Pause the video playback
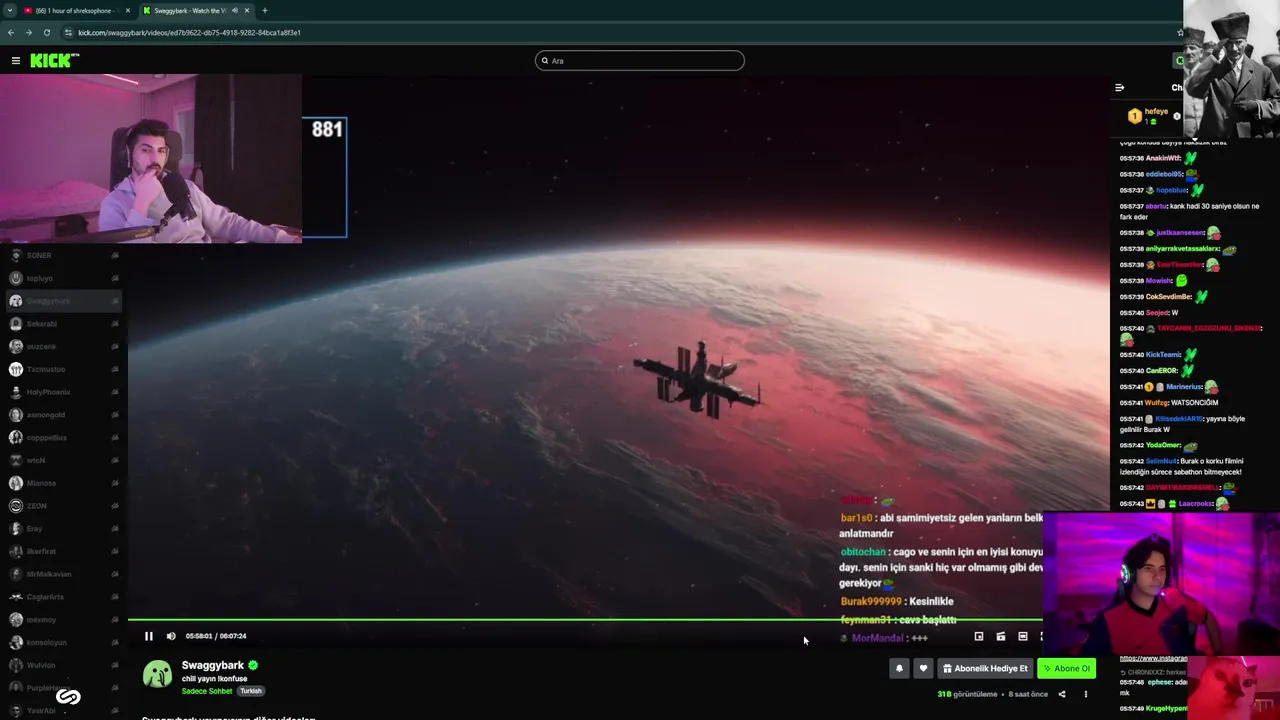This screenshot has width=1280, height=720. coord(149,636)
